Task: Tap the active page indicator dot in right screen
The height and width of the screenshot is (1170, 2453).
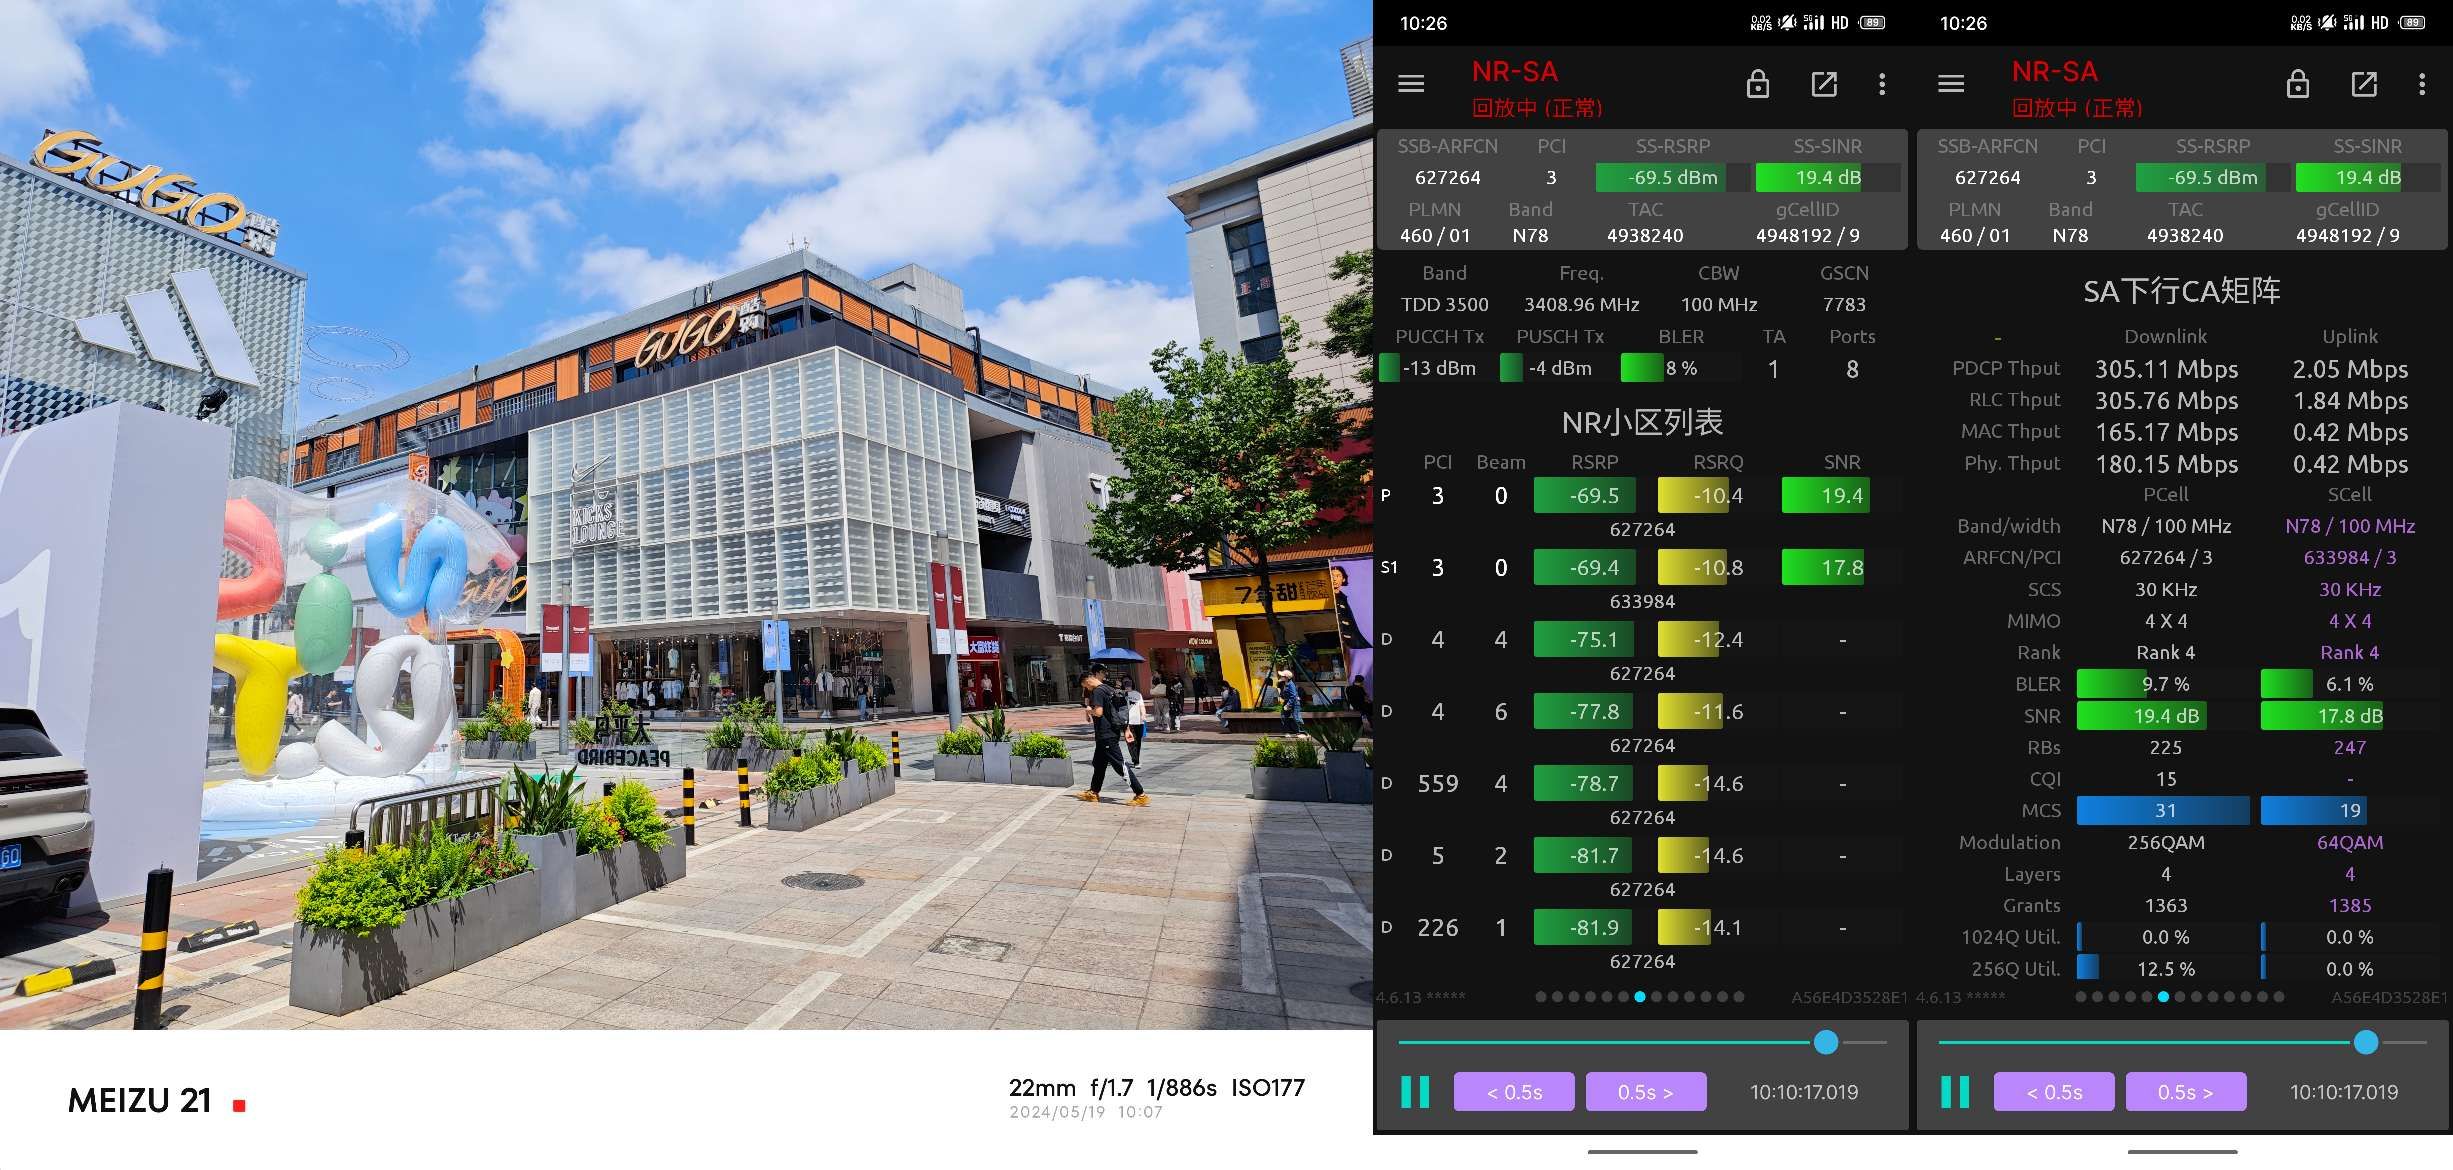Action: [2163, 997]
